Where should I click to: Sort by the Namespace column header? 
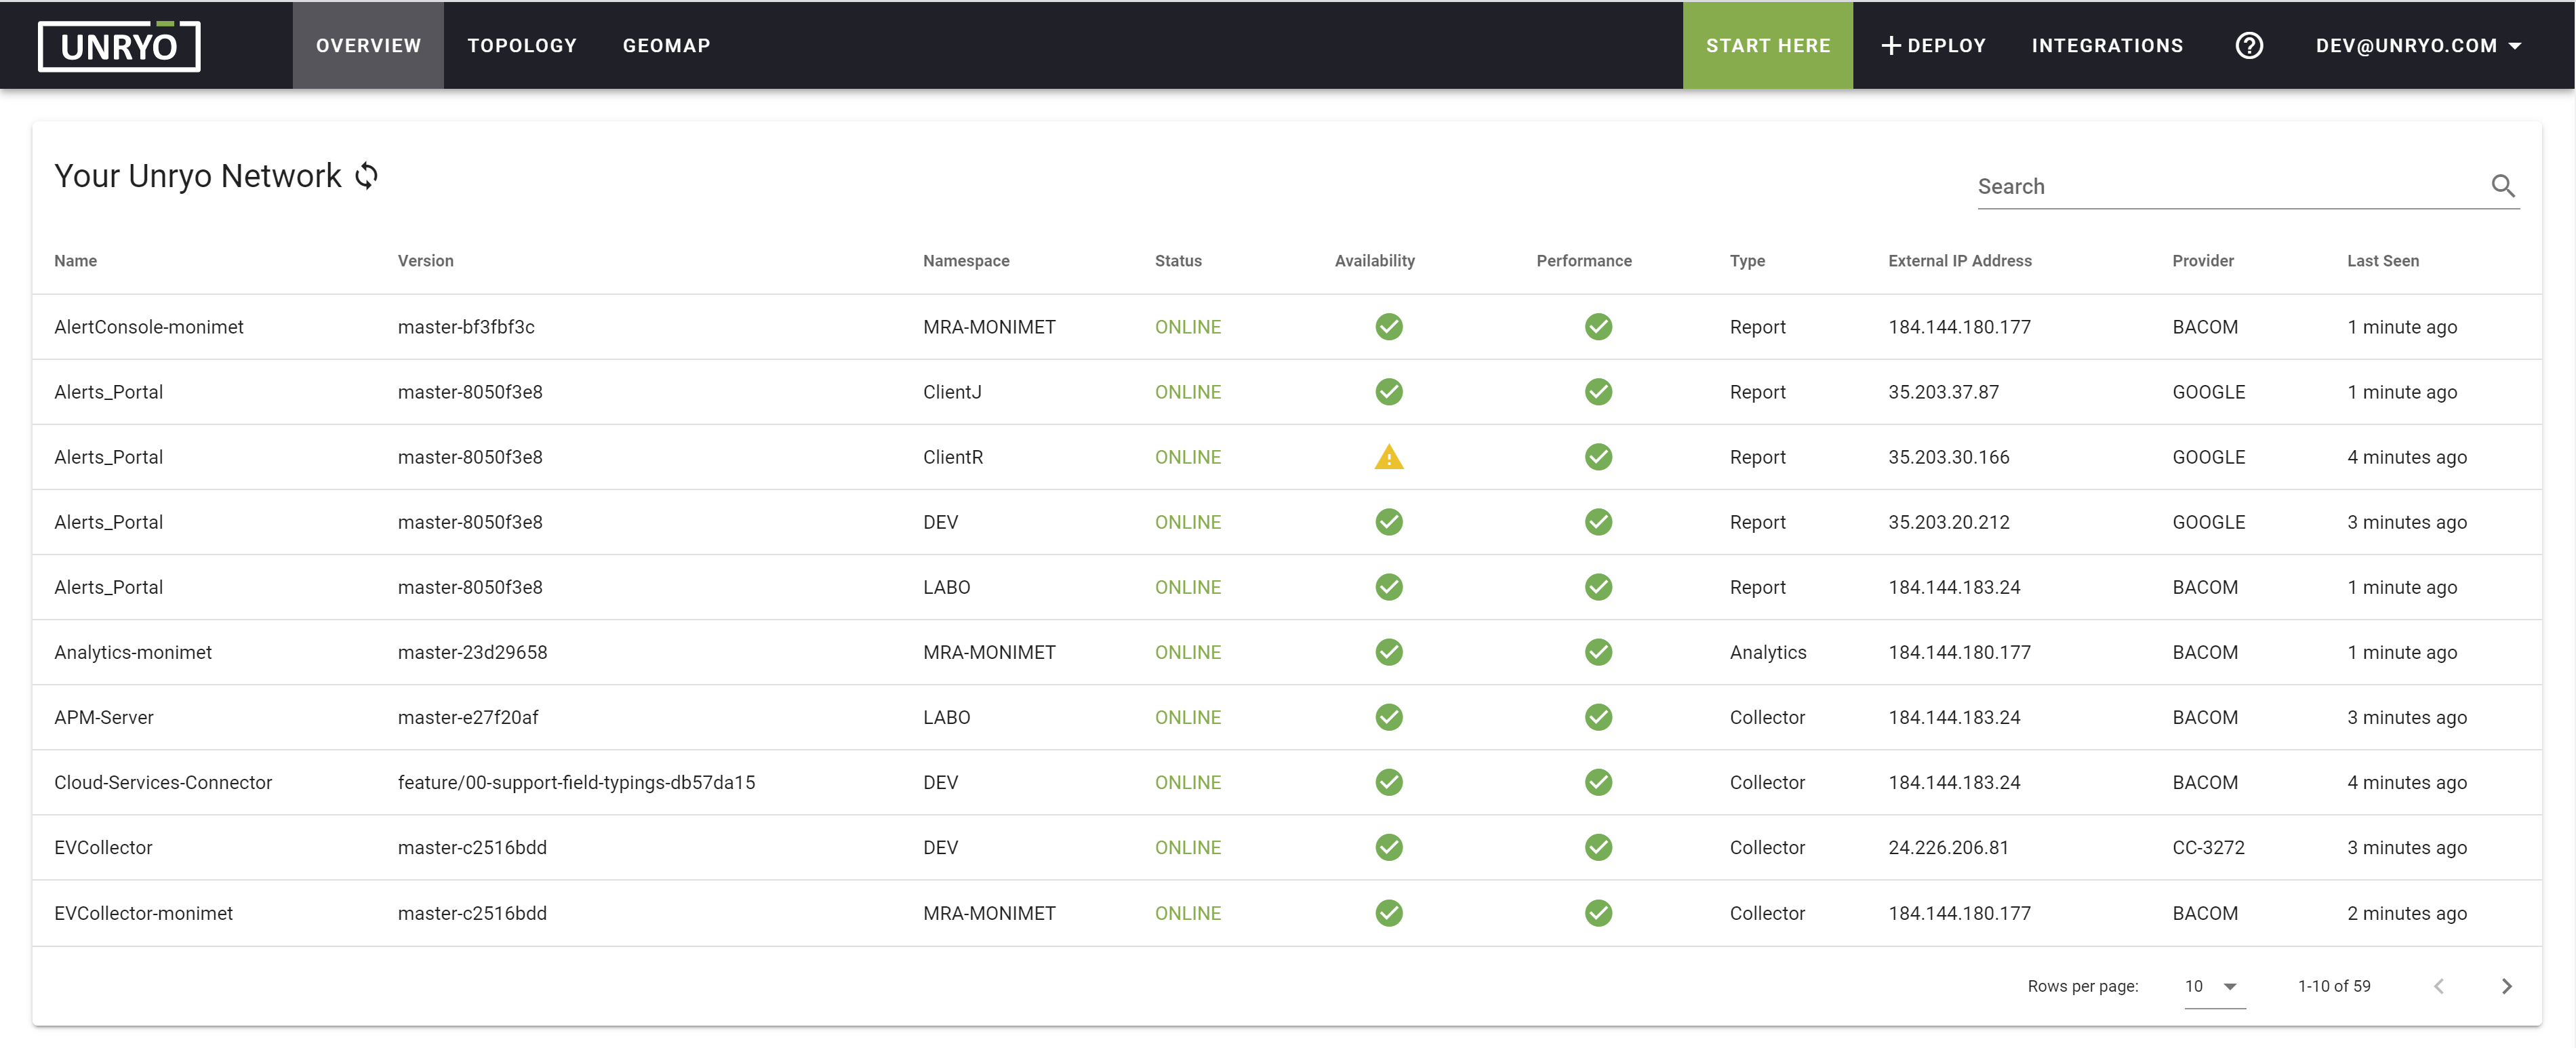[966, 261]
